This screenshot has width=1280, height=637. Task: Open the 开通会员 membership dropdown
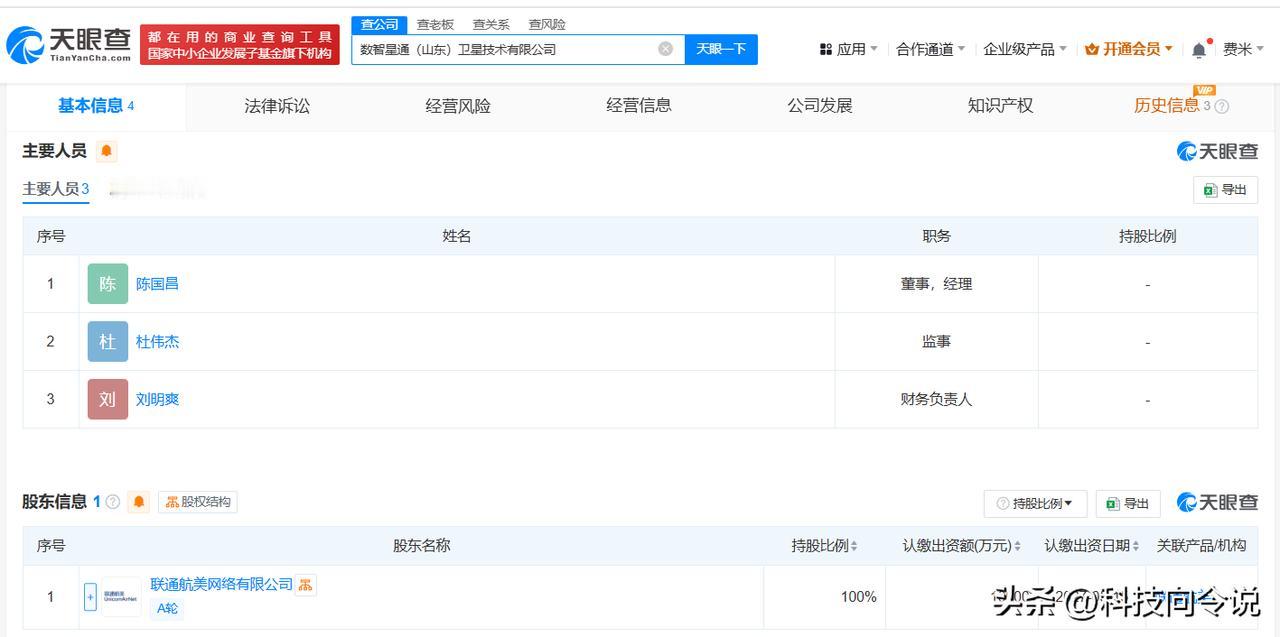[1129, 49]
